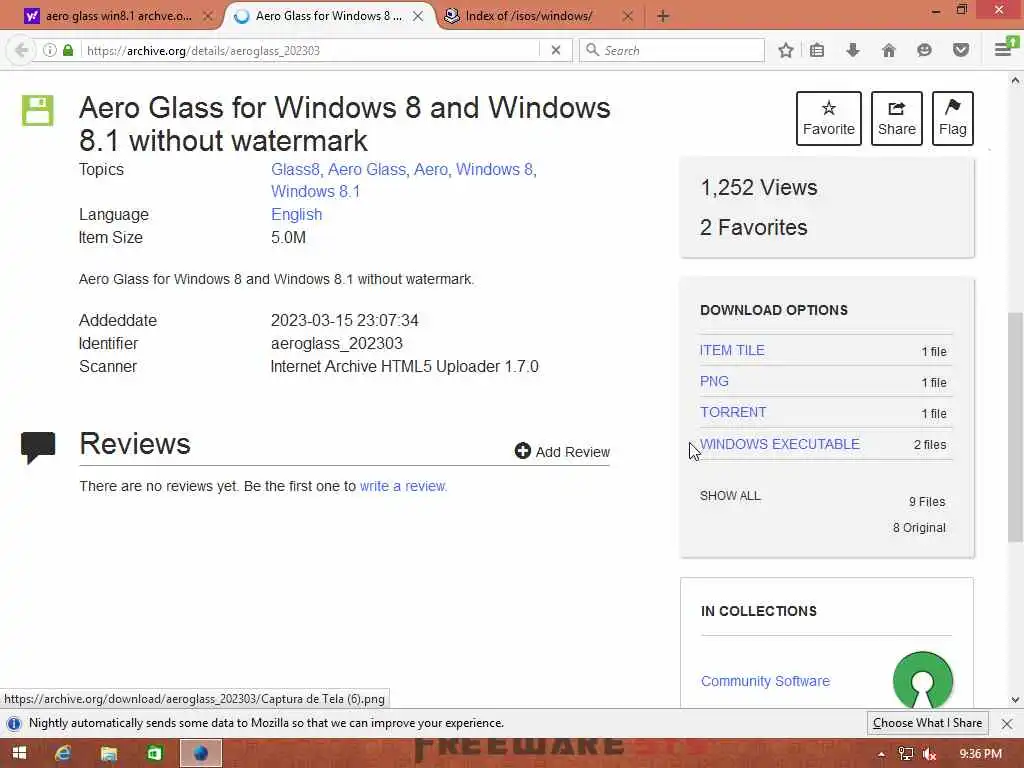This screenshot has height=768, width=1024.
Task: Open the Windows Store taskbar icon
Action: coord(154,753)
